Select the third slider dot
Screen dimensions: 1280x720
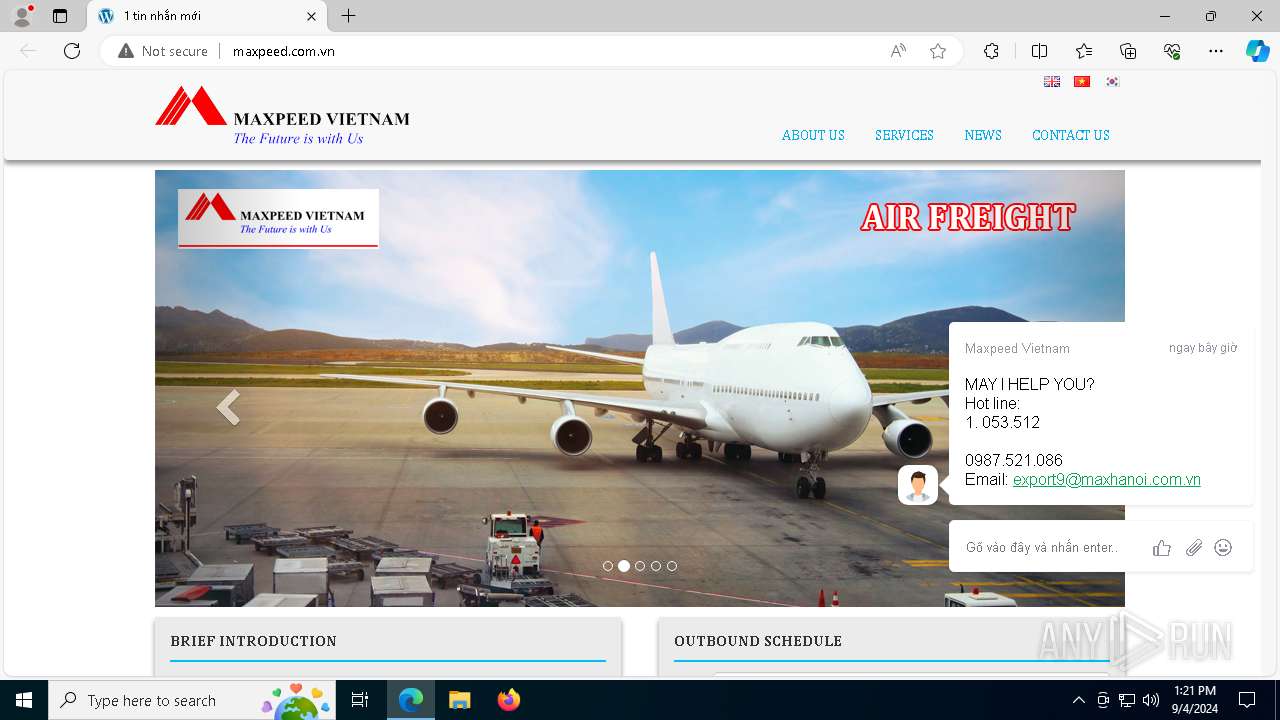coord(640,566)
